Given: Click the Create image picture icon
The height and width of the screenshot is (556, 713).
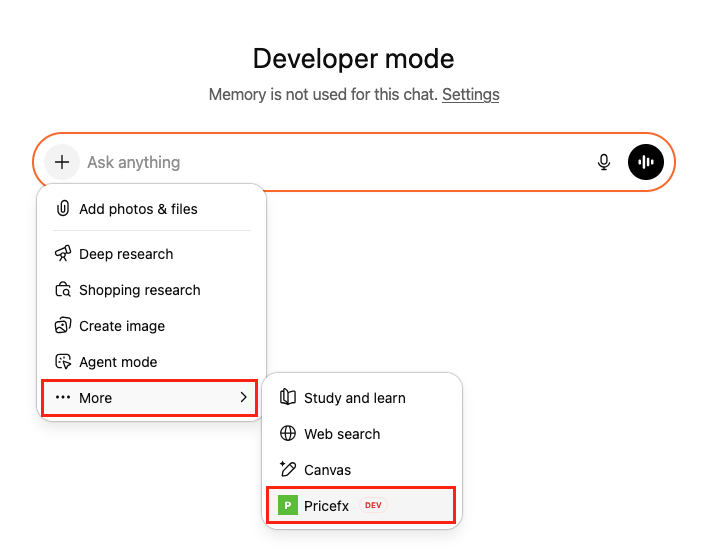Looking at the screenshot, I should tap(63, 326).
